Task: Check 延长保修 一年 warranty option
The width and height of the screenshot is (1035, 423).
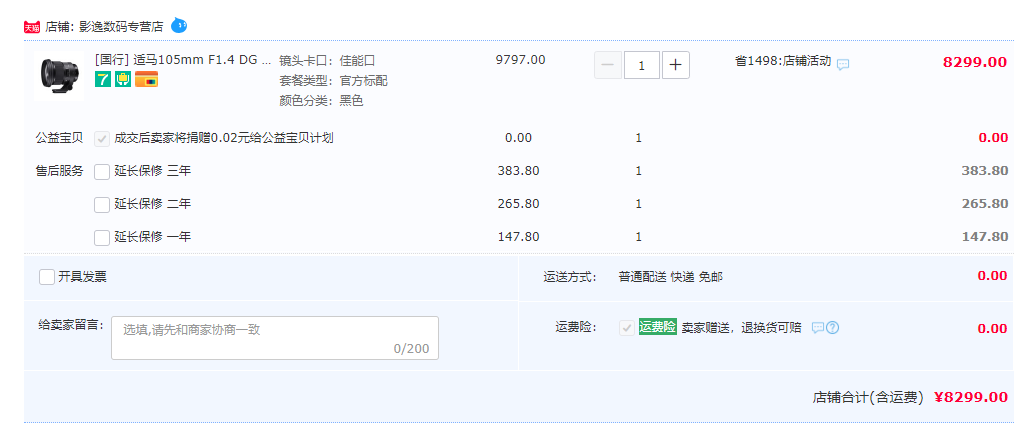Action: [x=102, y=238]
